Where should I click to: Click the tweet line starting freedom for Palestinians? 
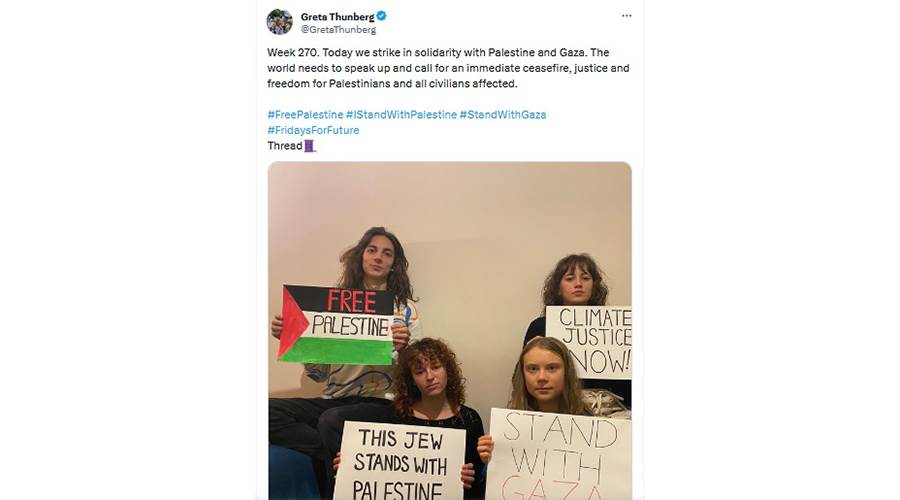[392, 84]
